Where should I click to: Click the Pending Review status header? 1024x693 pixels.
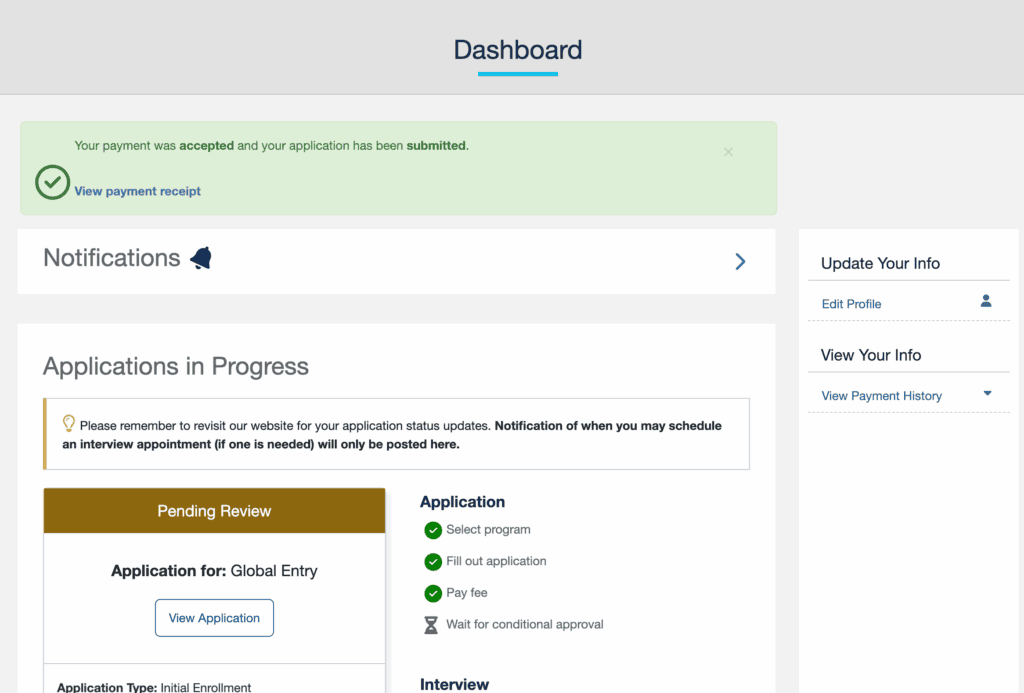(214, 511)
